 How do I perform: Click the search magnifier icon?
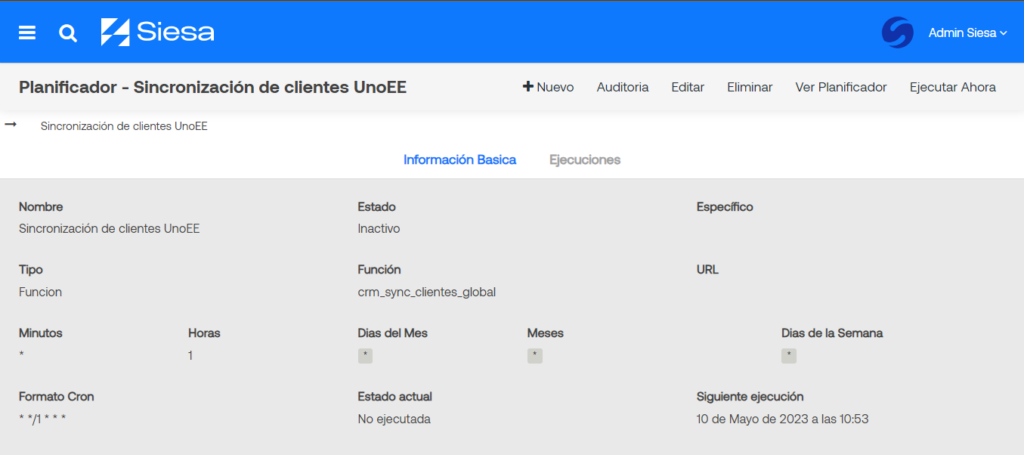click(x=68, y=33)
